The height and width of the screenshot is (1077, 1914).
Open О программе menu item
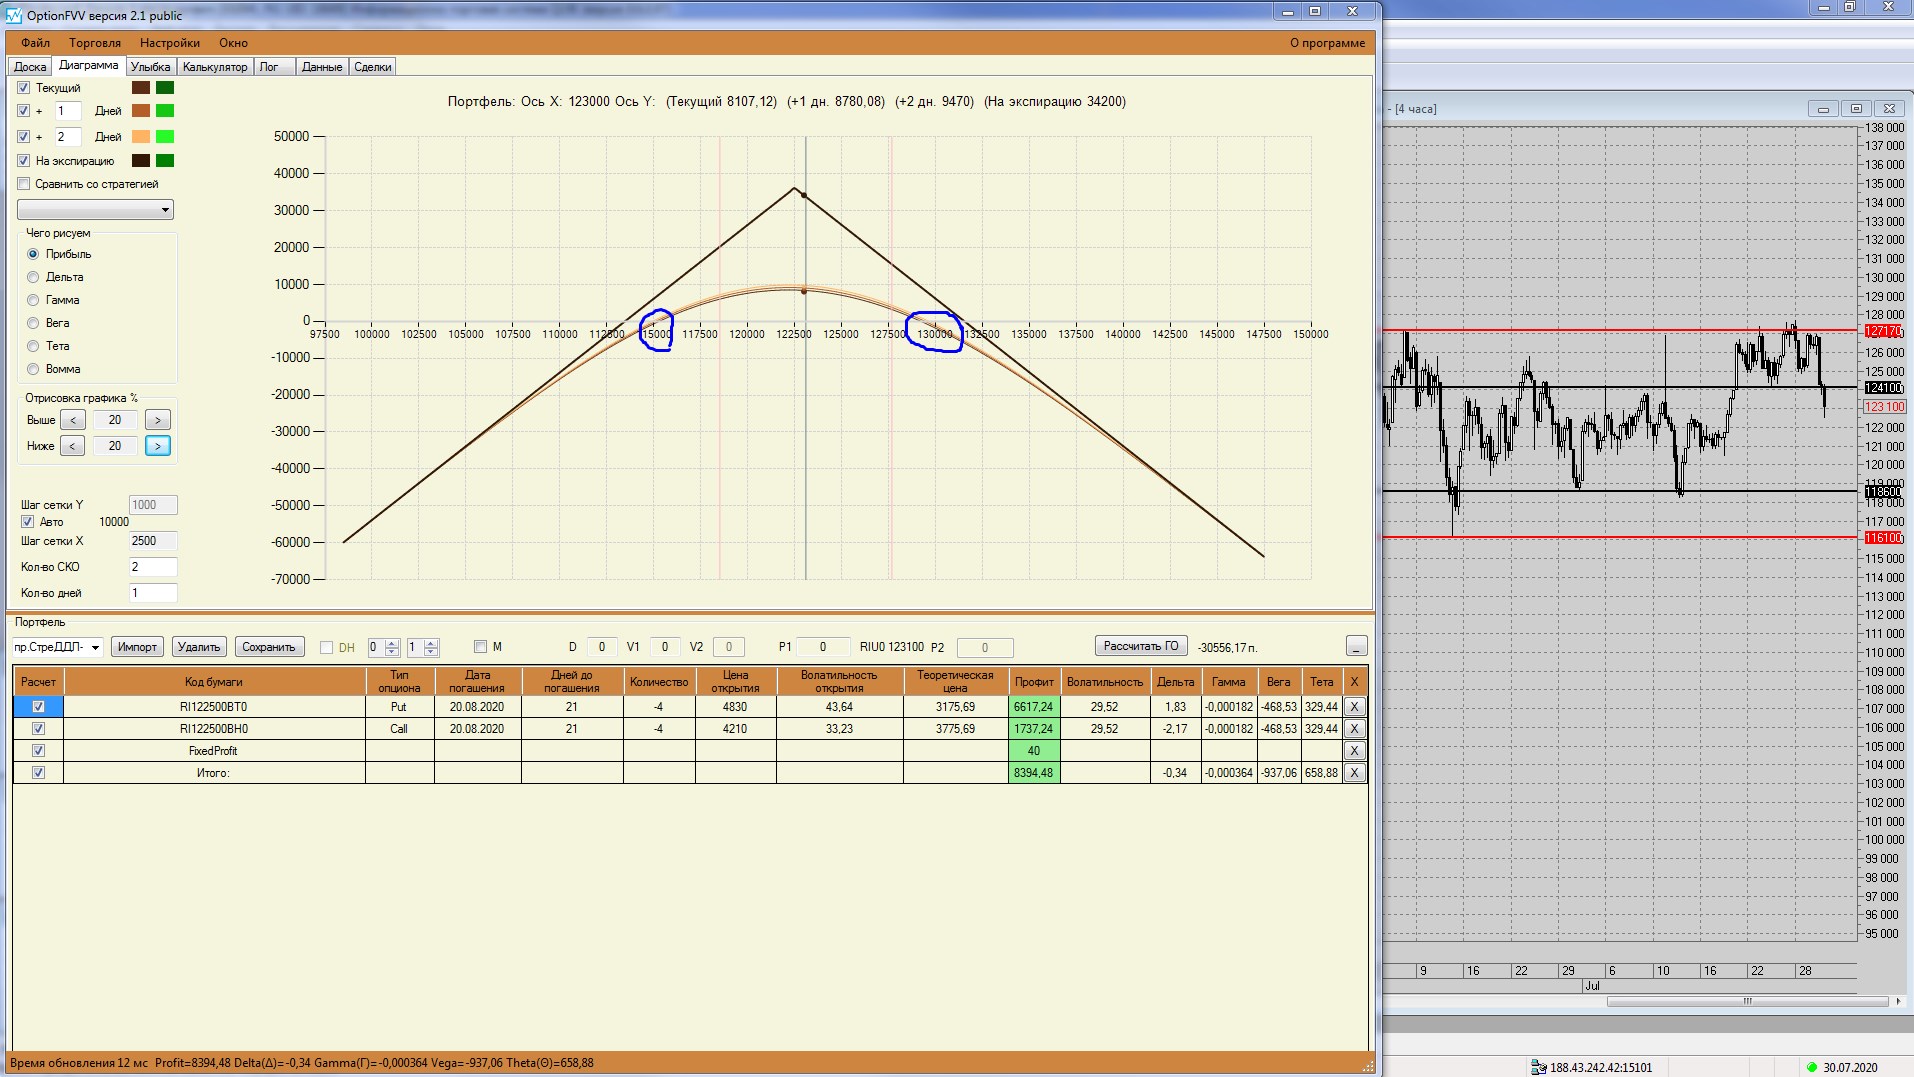[1327, 43]
